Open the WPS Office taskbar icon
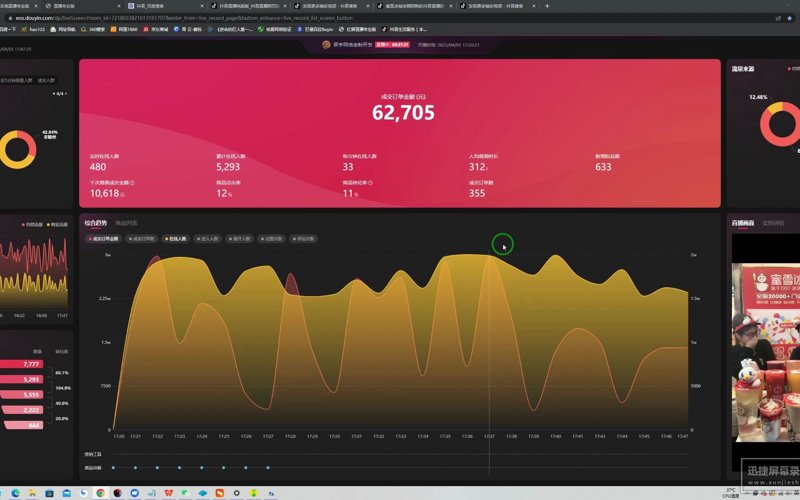This screenshot has height=500, width=800. [168, 493]
